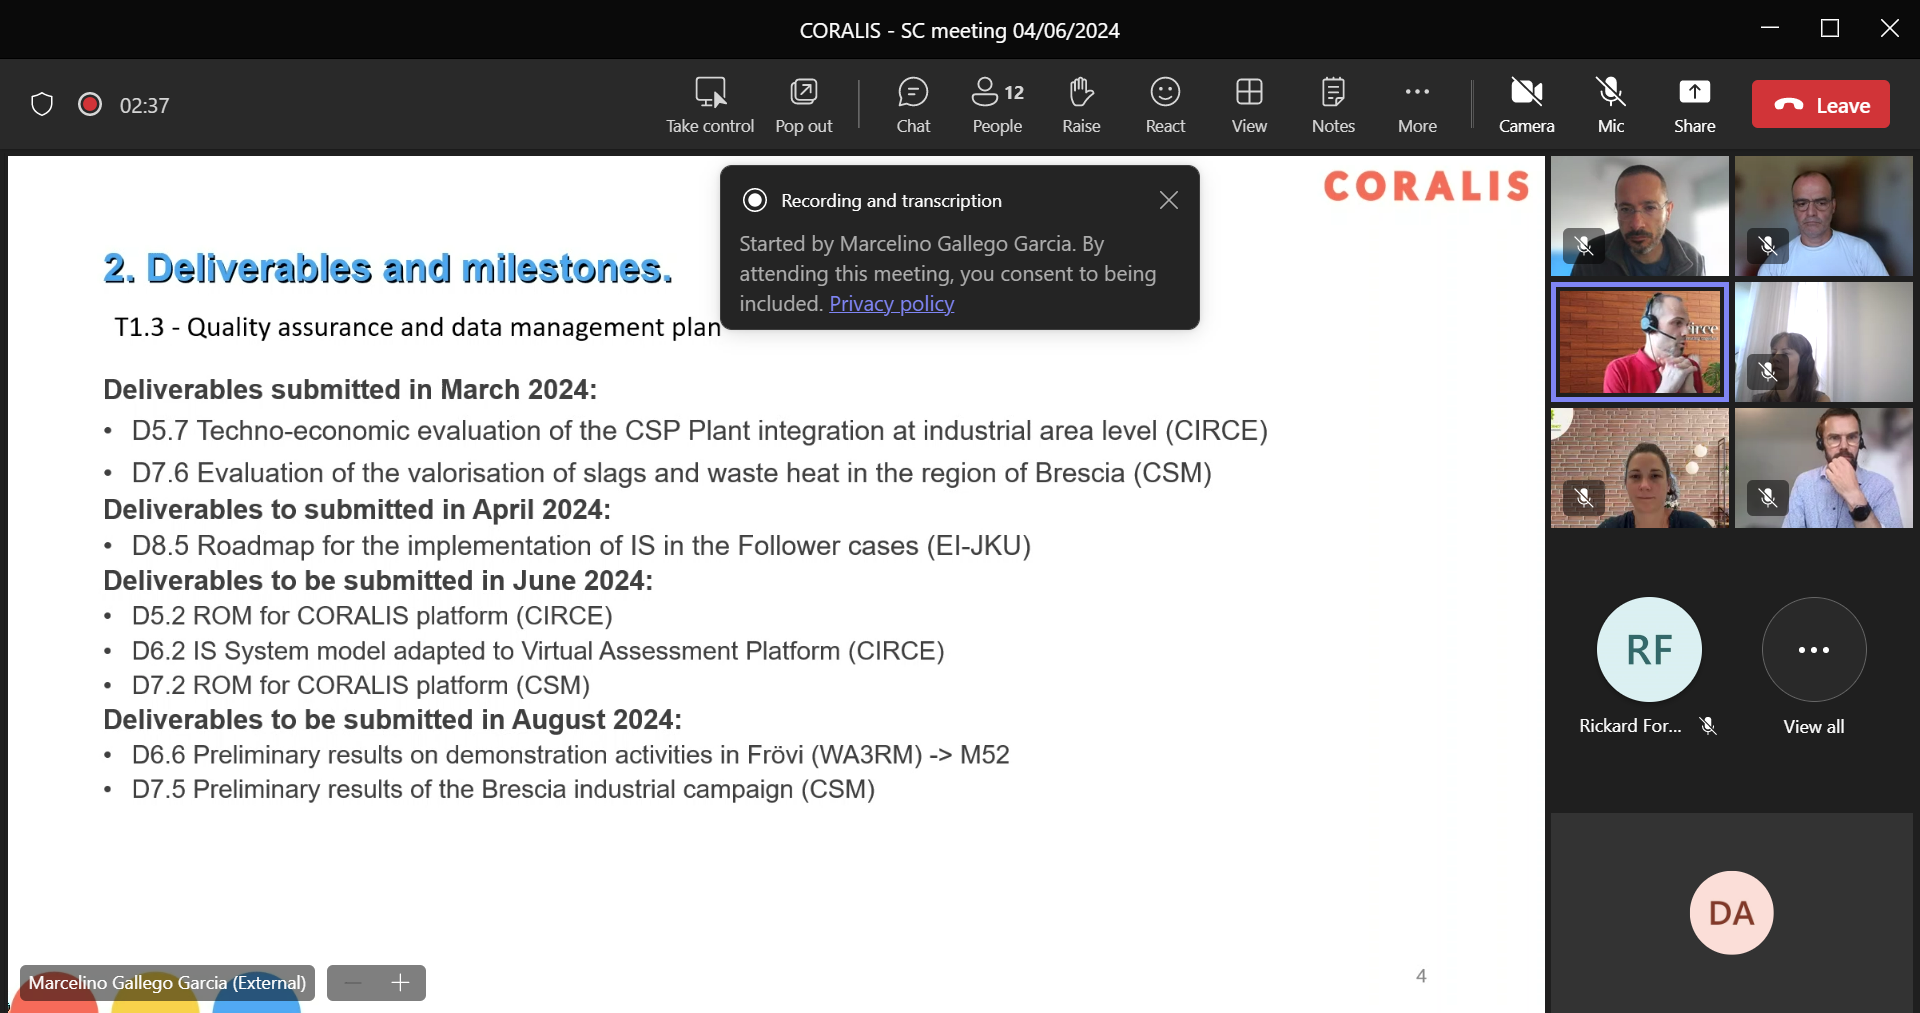Show the People participant list
The width and height of the screenshot is (1920, 1013).
pos(997,105)
